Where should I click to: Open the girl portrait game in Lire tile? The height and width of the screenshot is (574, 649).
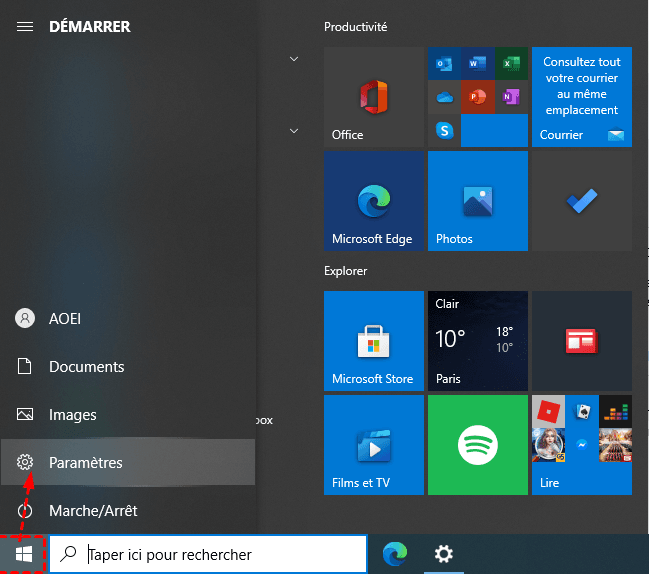[548, 445]
